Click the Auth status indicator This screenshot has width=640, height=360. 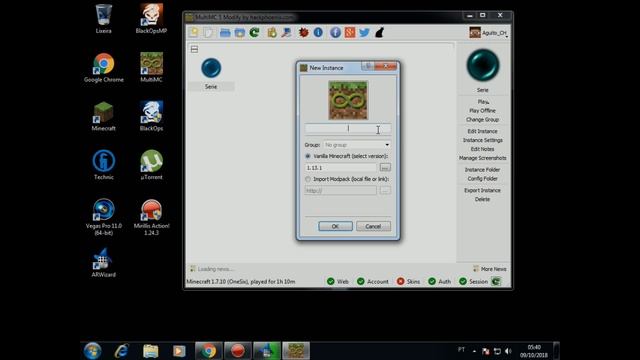coord(440,281)
